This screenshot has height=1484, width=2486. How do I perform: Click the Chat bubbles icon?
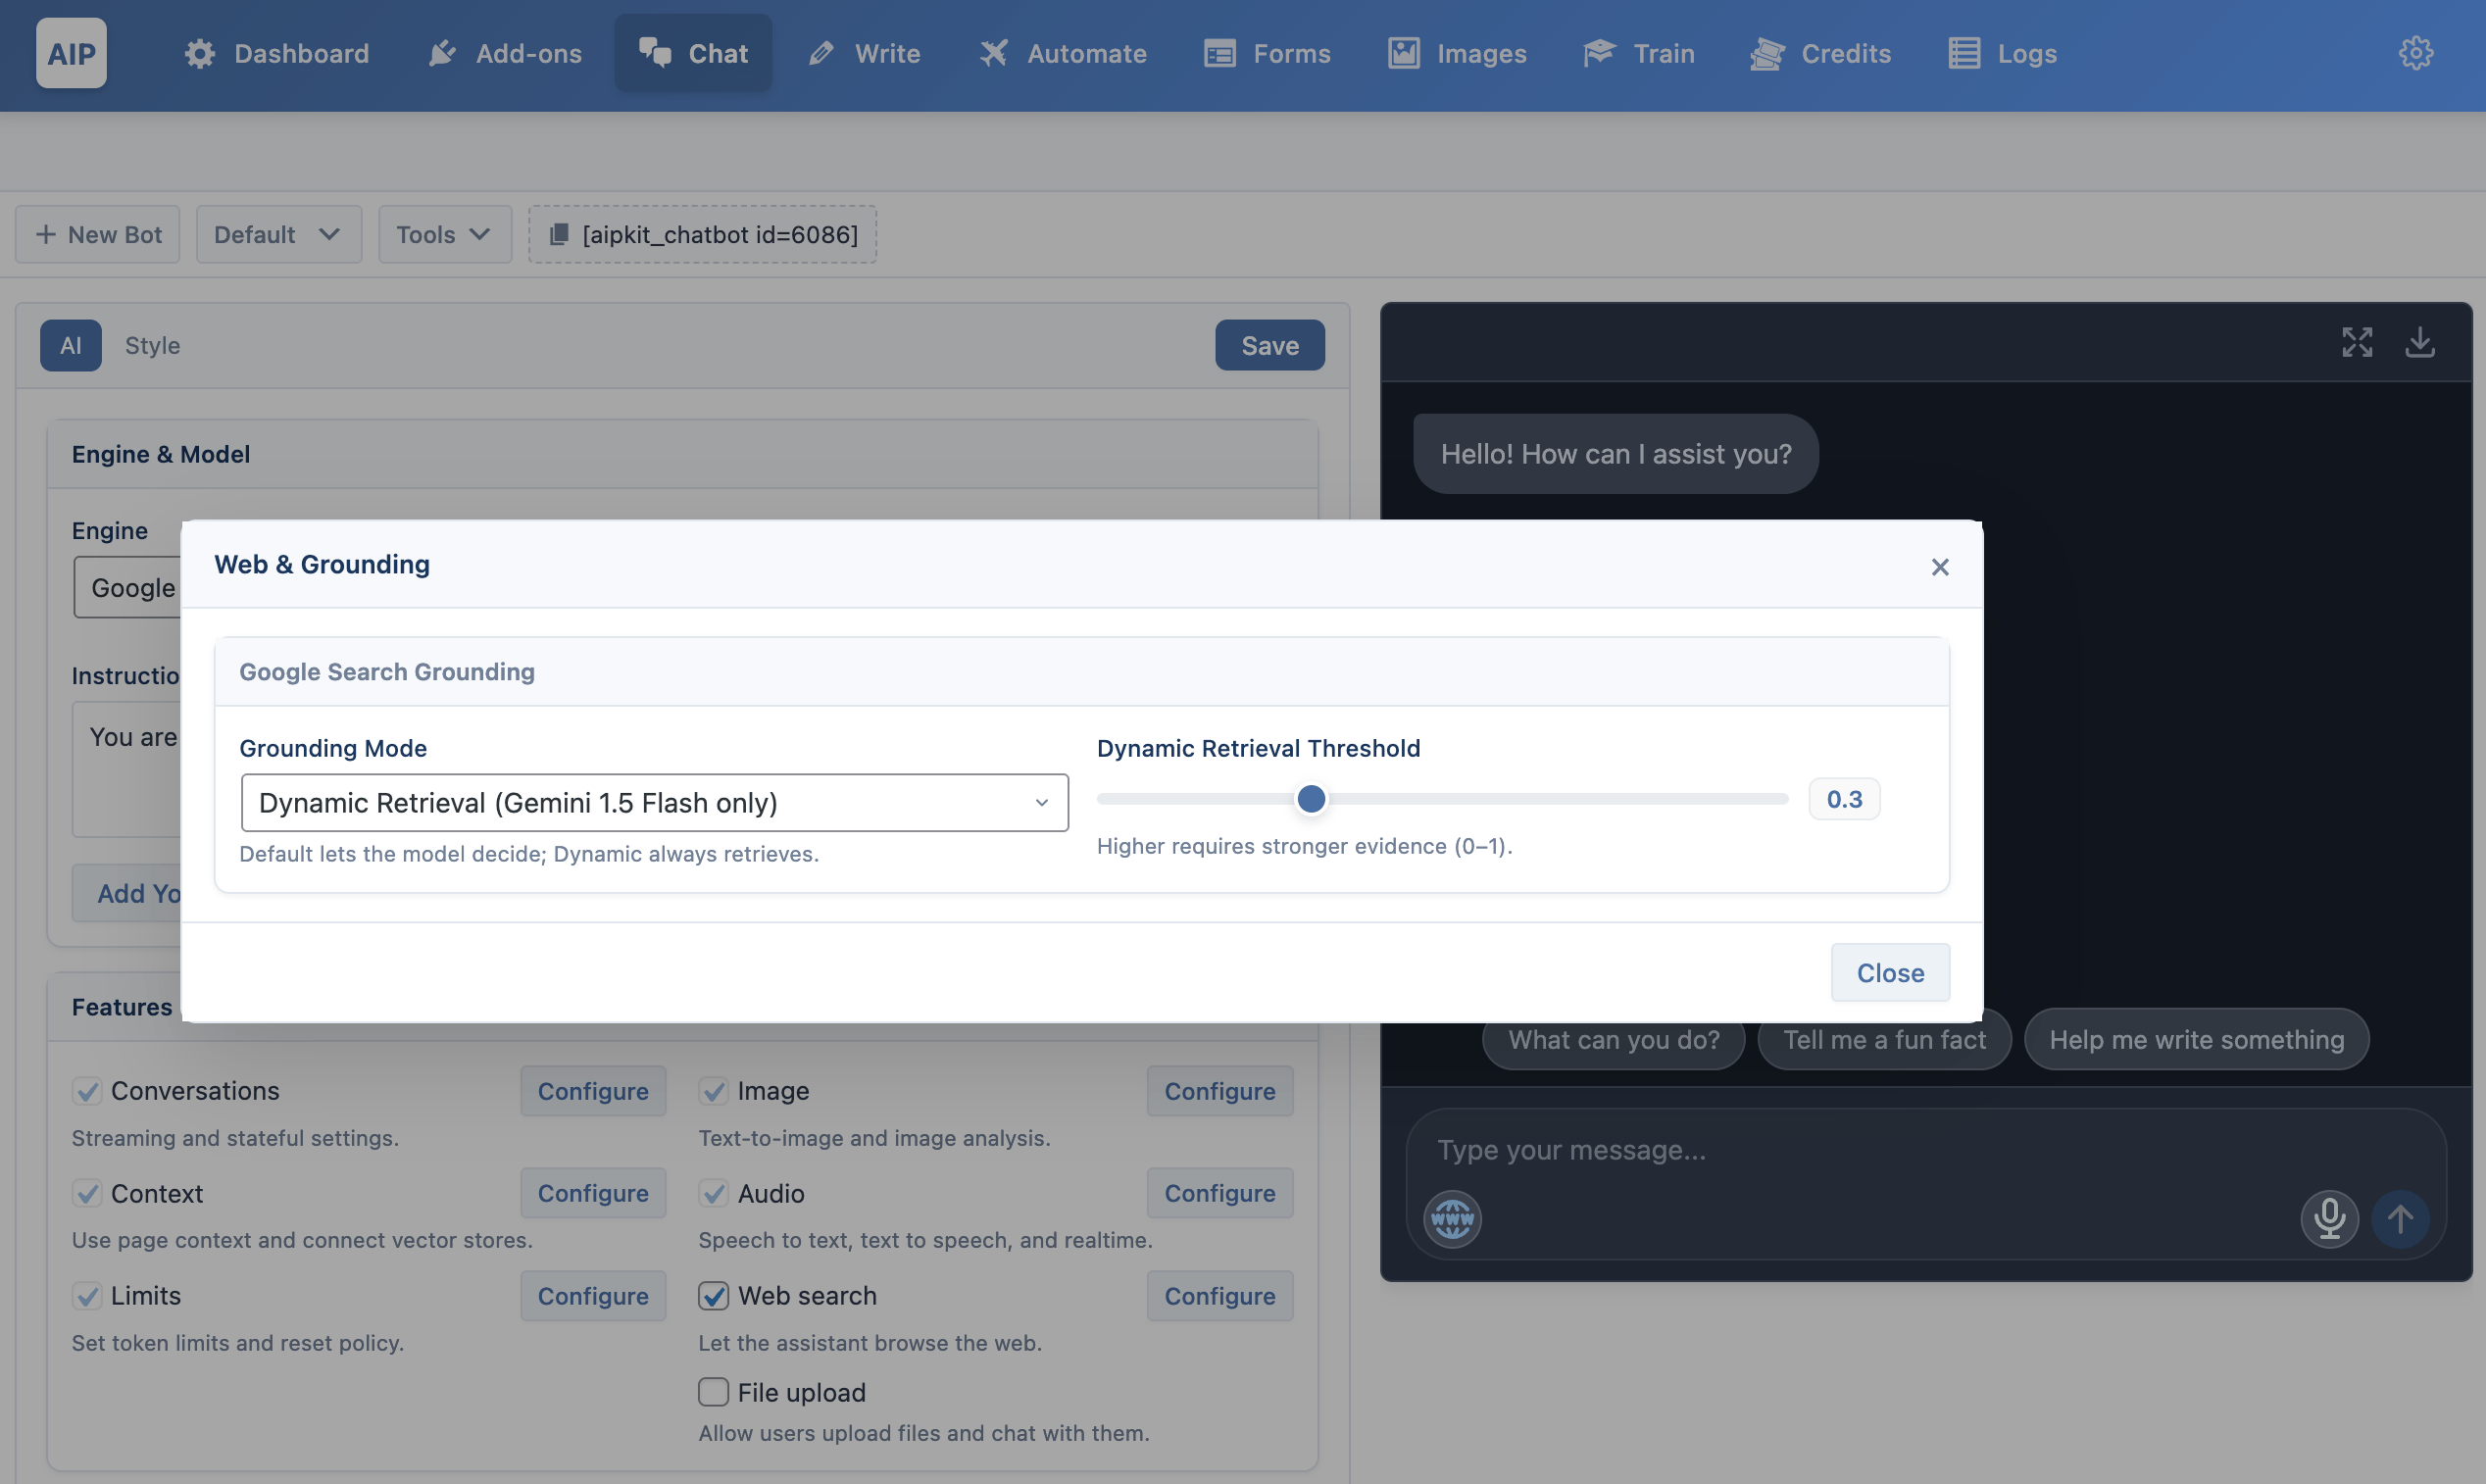click(x=655, y=53)
